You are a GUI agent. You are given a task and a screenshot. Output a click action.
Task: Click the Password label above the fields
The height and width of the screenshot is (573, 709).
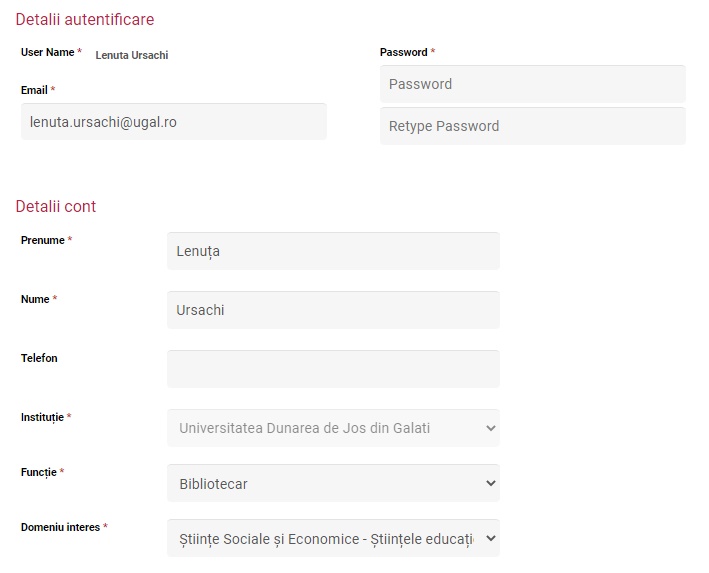(403, 52)
